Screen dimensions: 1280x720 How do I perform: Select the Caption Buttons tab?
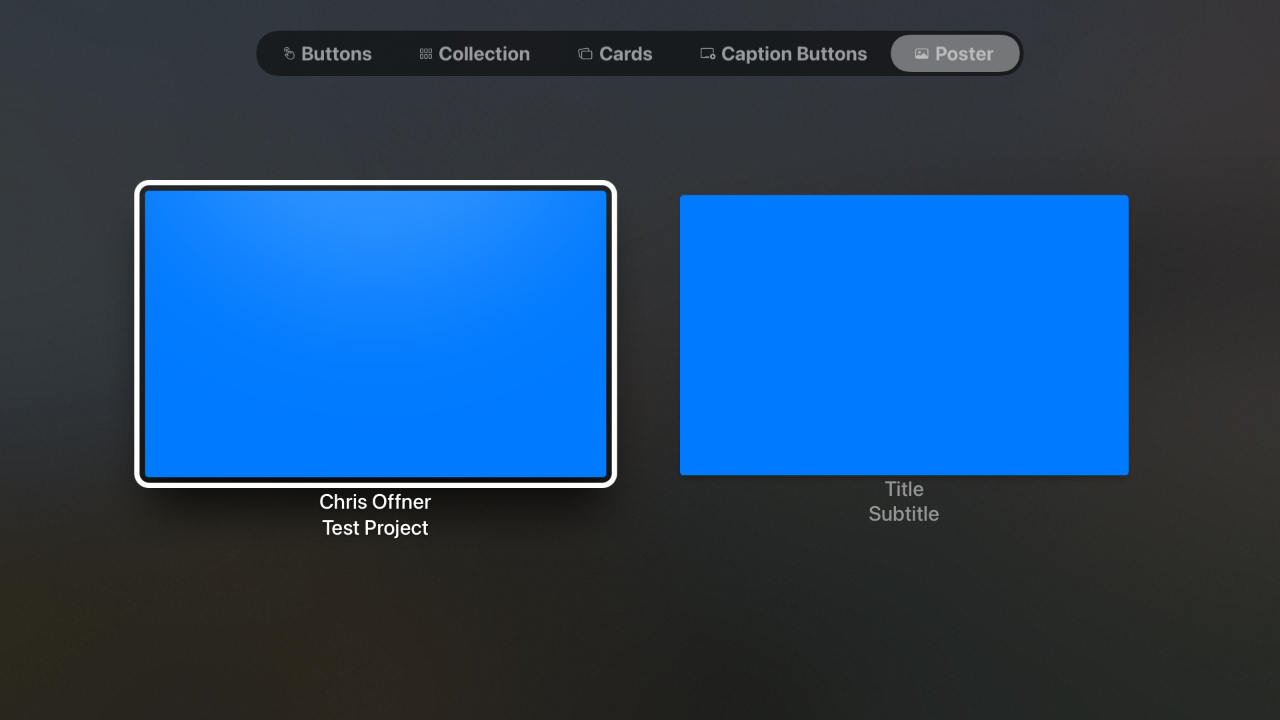(x=794, y=54)
